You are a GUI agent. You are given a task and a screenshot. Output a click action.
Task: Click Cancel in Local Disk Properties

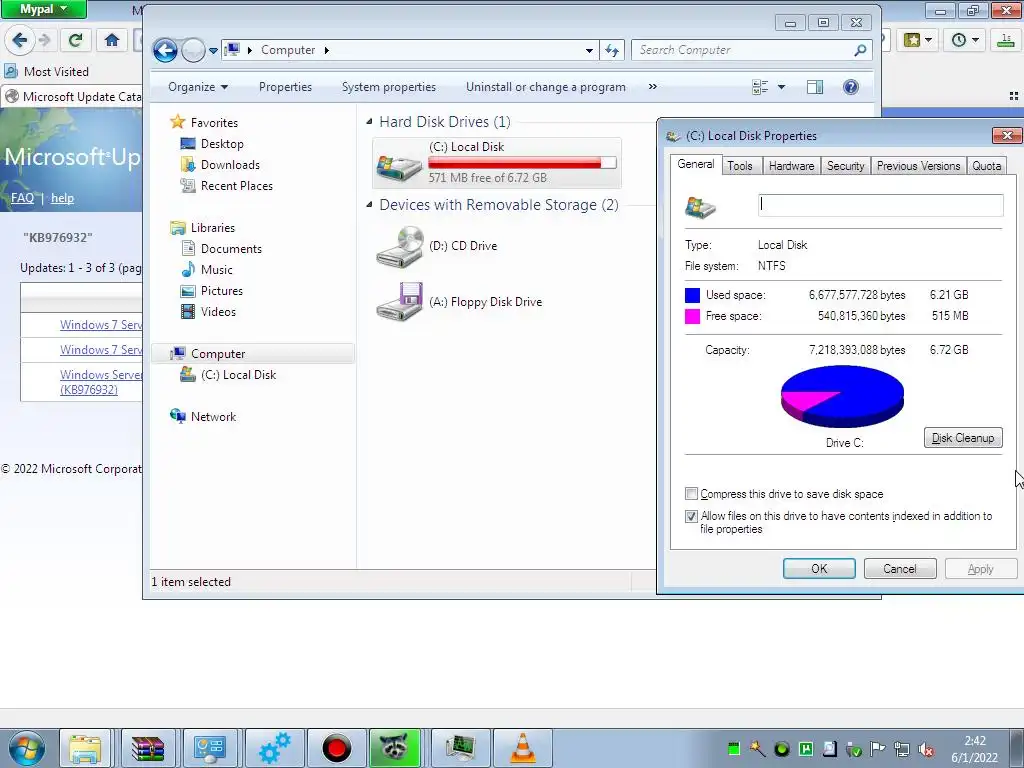[900, 569]
